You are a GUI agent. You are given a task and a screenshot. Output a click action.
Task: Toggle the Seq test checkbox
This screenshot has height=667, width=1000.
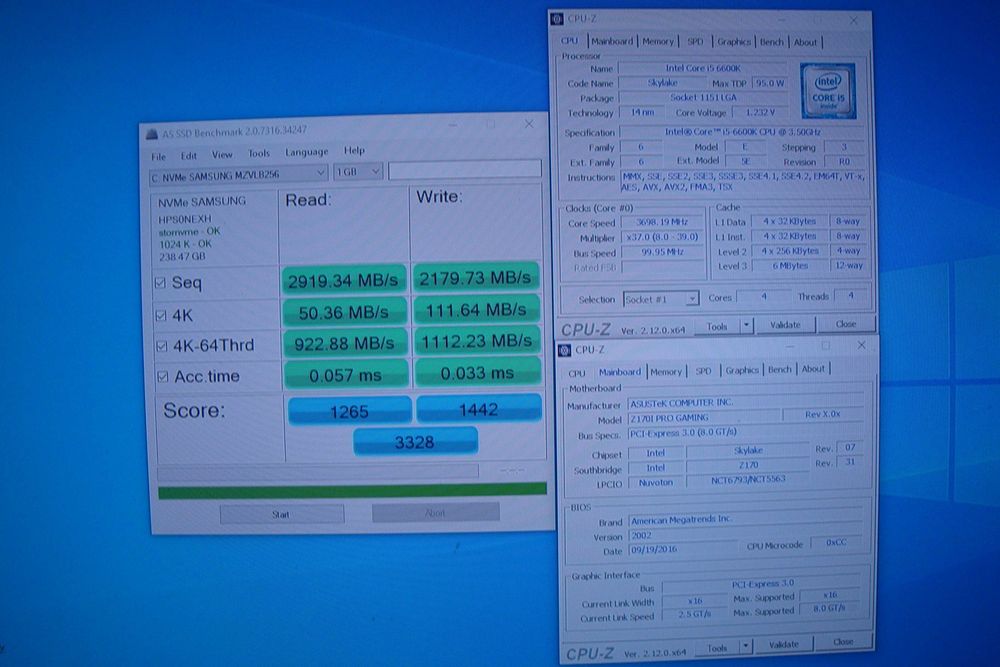(161, 282)
